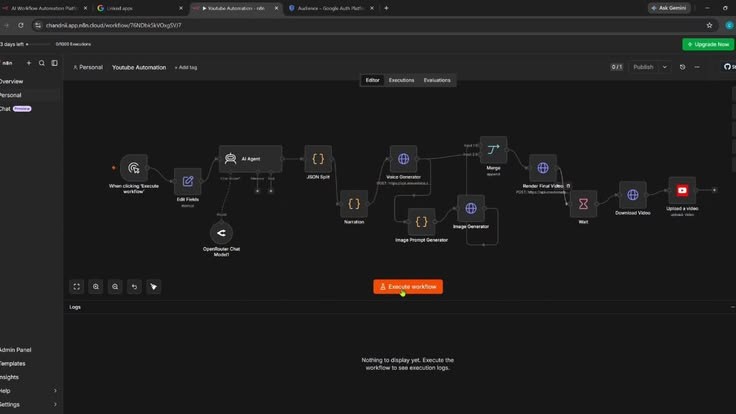The image size is (736, 414).
Task: Open the AI Agent node
Action: pyautogui.click(x=251, y=159)
